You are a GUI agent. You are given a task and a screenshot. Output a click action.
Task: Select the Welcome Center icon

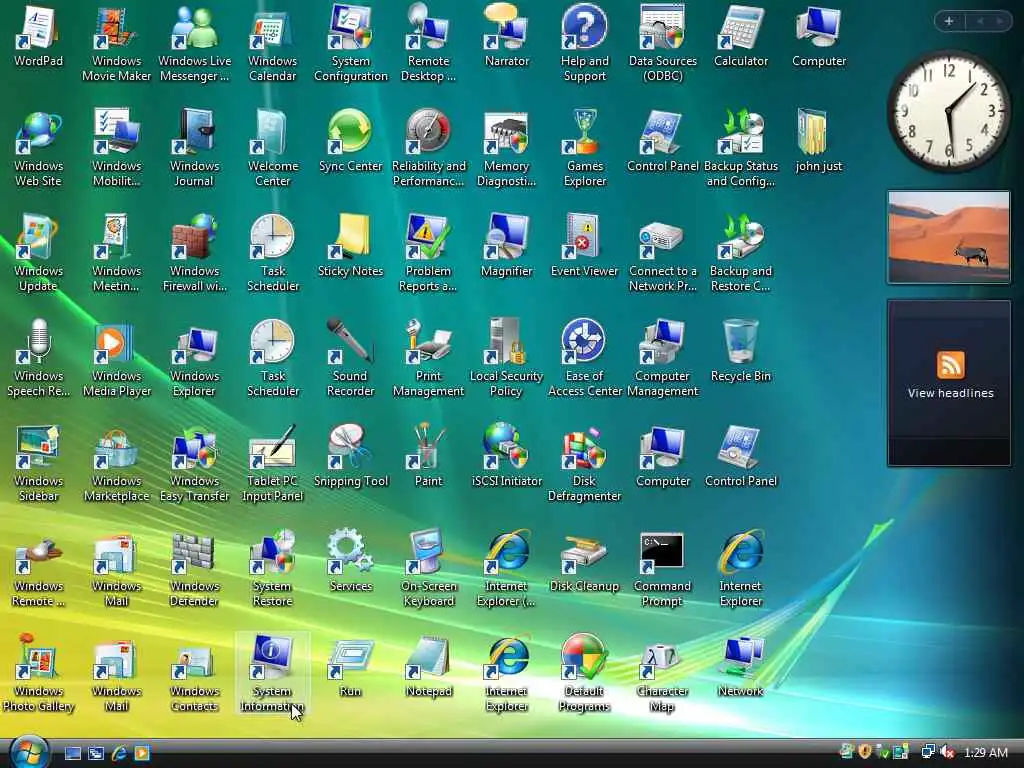point(272,149)
